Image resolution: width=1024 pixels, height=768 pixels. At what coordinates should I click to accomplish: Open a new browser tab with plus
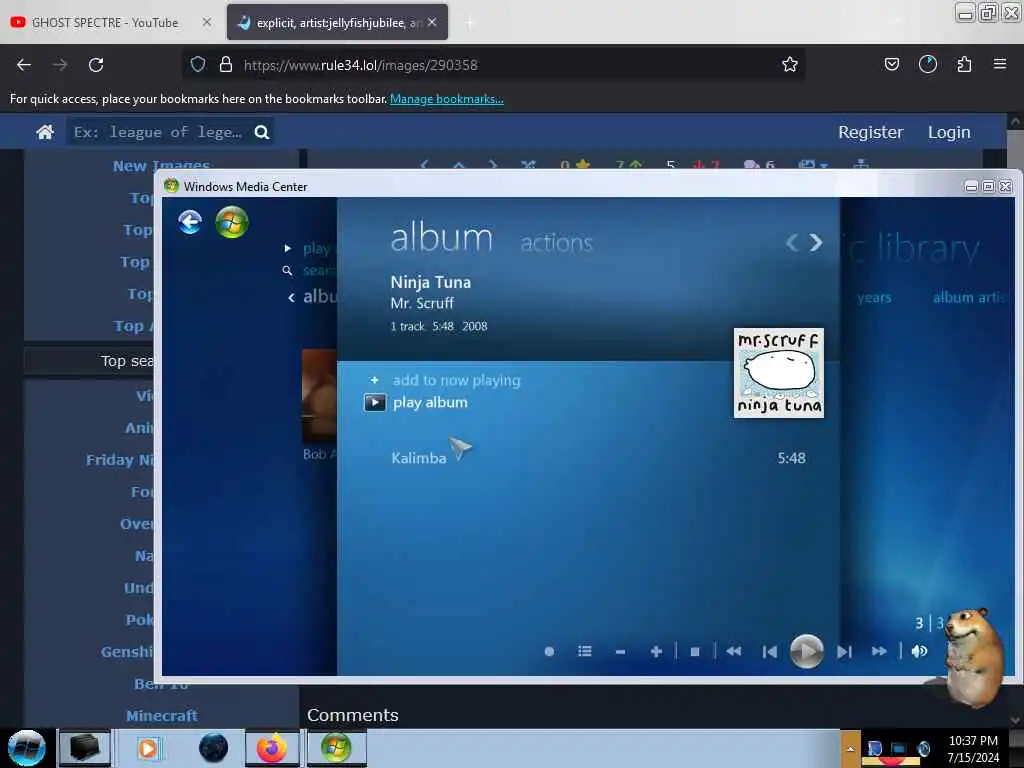pyautogui.click(x=470, y=23)
